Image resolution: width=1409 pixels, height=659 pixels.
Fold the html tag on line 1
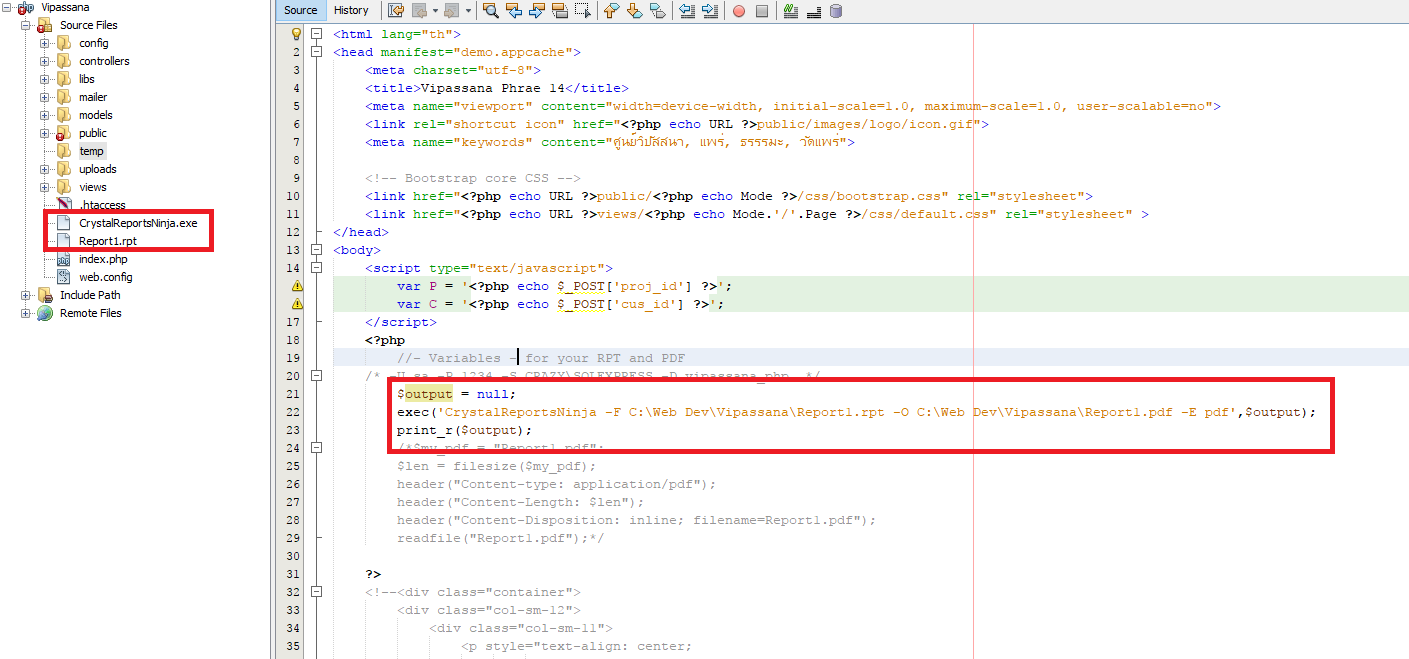click(x=317, y=34)
